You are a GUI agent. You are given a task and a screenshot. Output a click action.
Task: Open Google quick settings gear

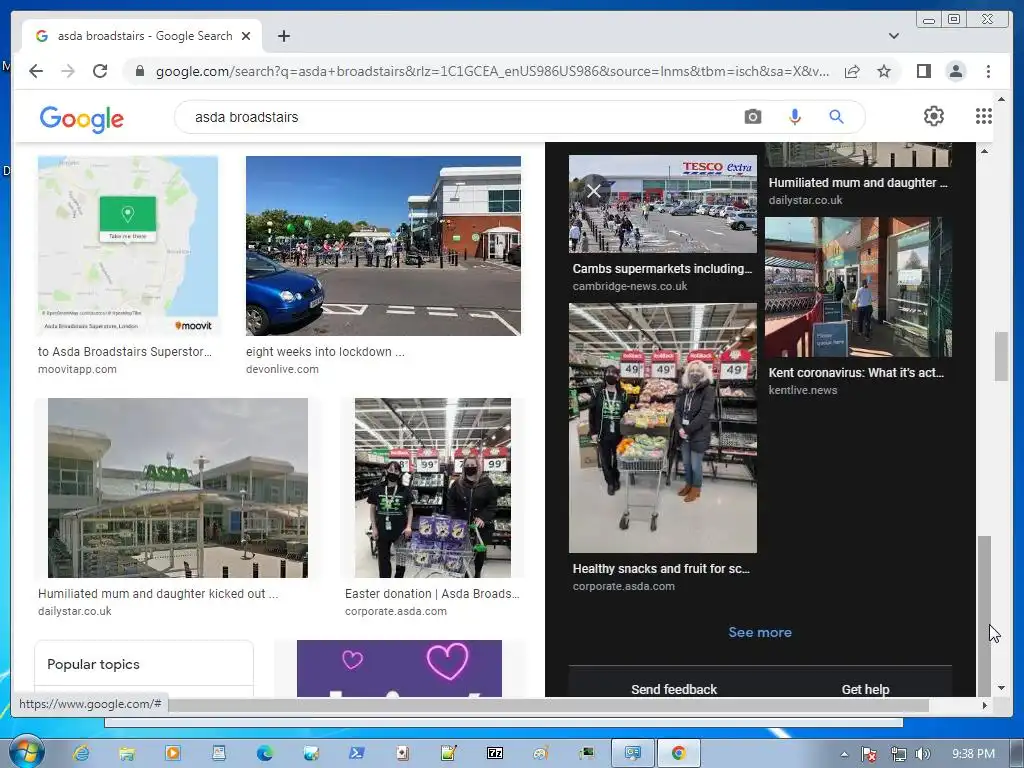pos(934,116)
